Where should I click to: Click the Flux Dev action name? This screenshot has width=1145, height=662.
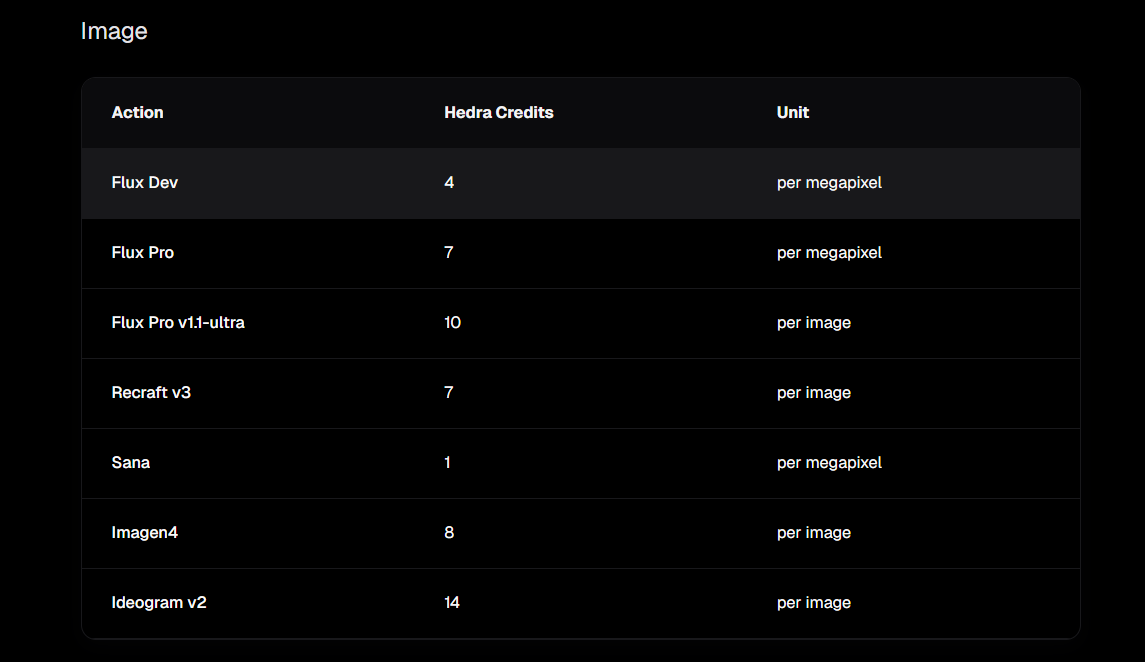click(145, 183)
